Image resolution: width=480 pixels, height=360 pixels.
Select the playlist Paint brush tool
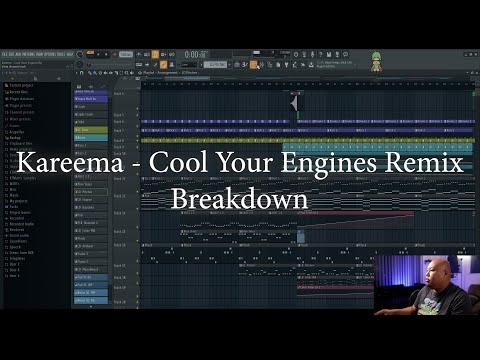point(95,73)
